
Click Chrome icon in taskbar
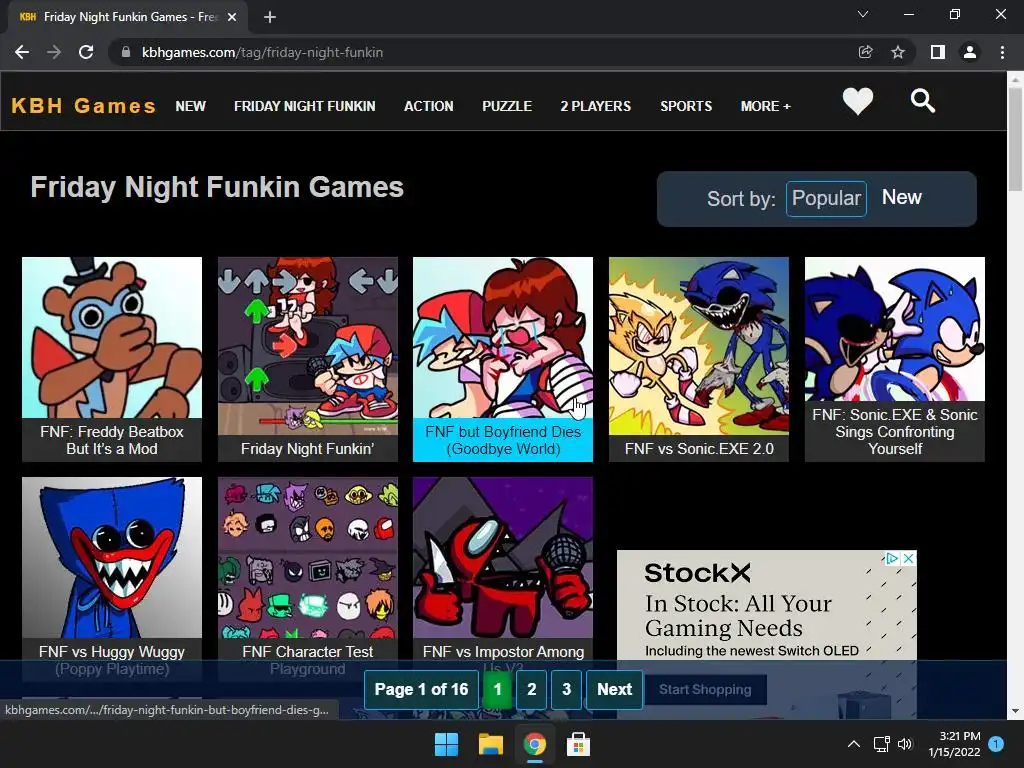534,744
